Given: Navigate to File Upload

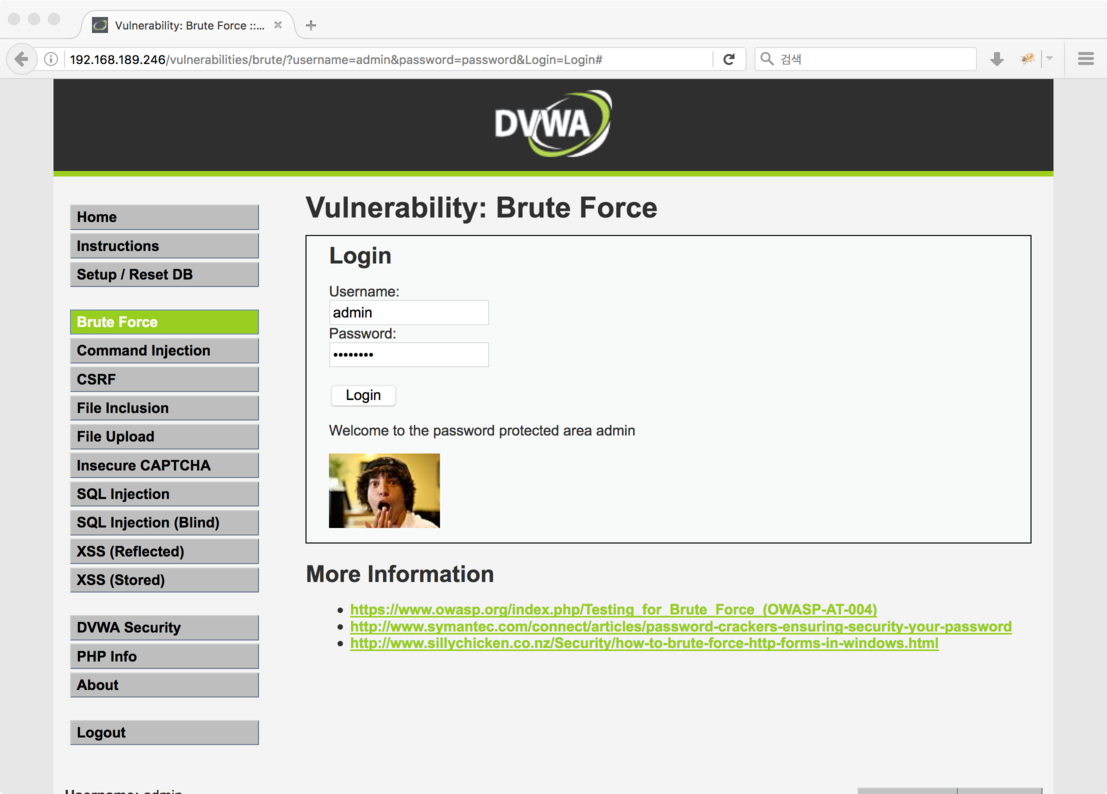Looking at the screenshot, I should [x=164, y=437].
